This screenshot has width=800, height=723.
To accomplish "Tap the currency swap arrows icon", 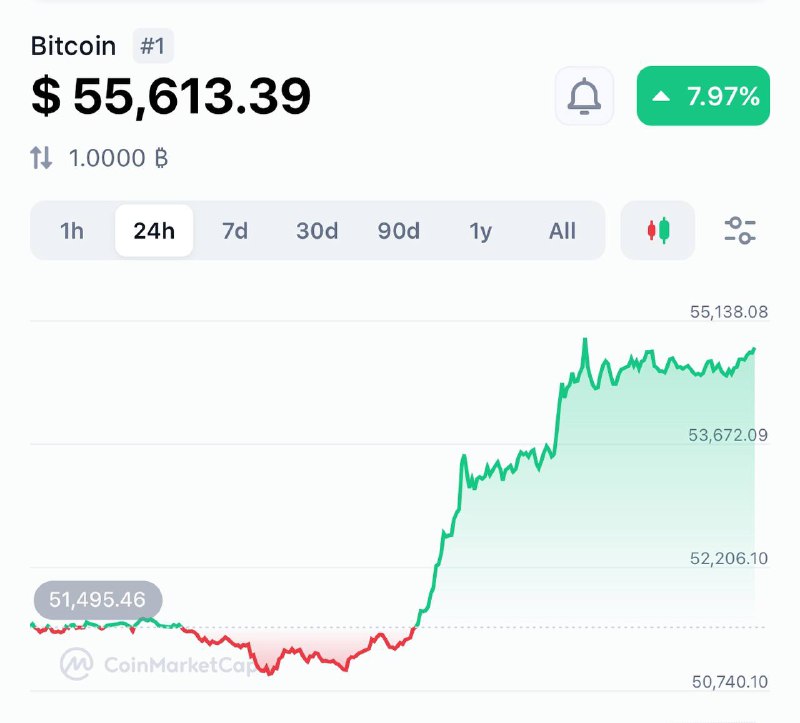I will 41,157.
